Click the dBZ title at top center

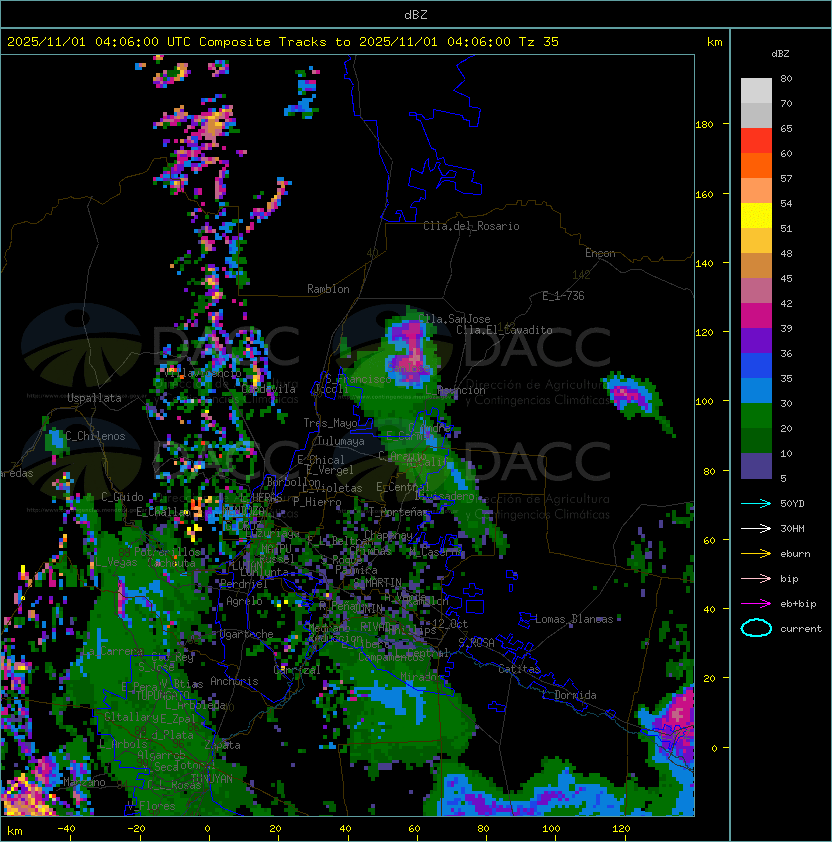coord(416,15)
